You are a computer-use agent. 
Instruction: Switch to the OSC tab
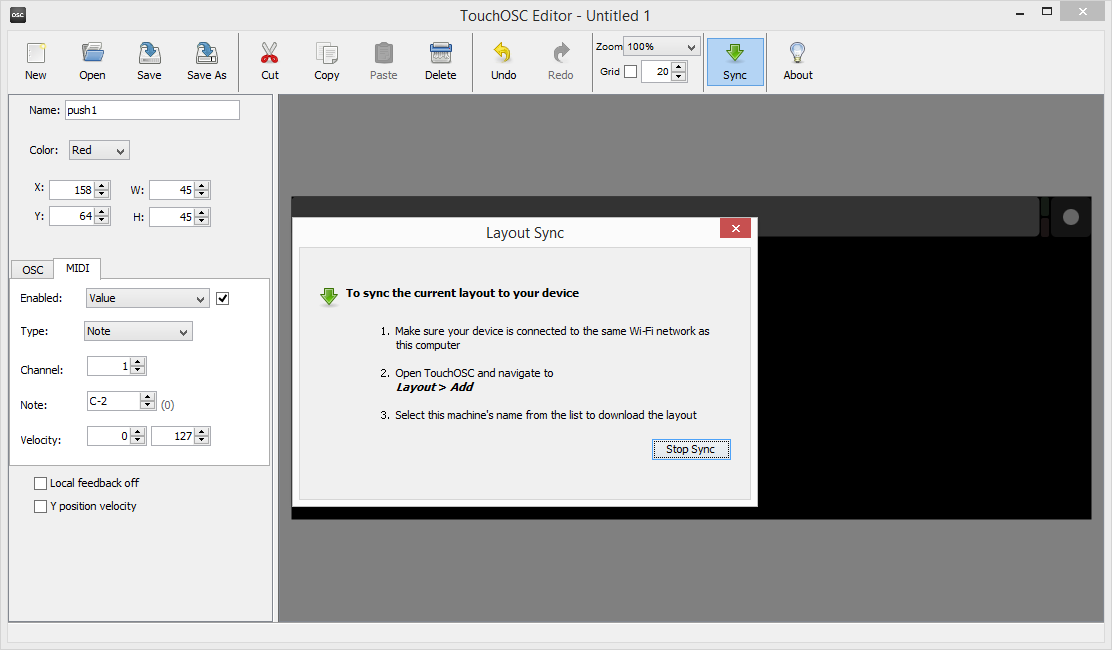click(33, 270)
